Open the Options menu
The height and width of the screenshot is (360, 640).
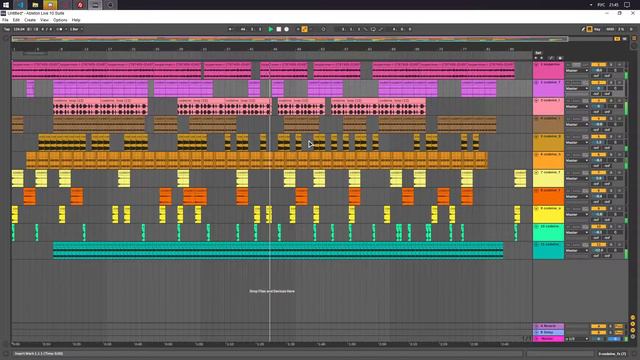[x=60, y=20]
